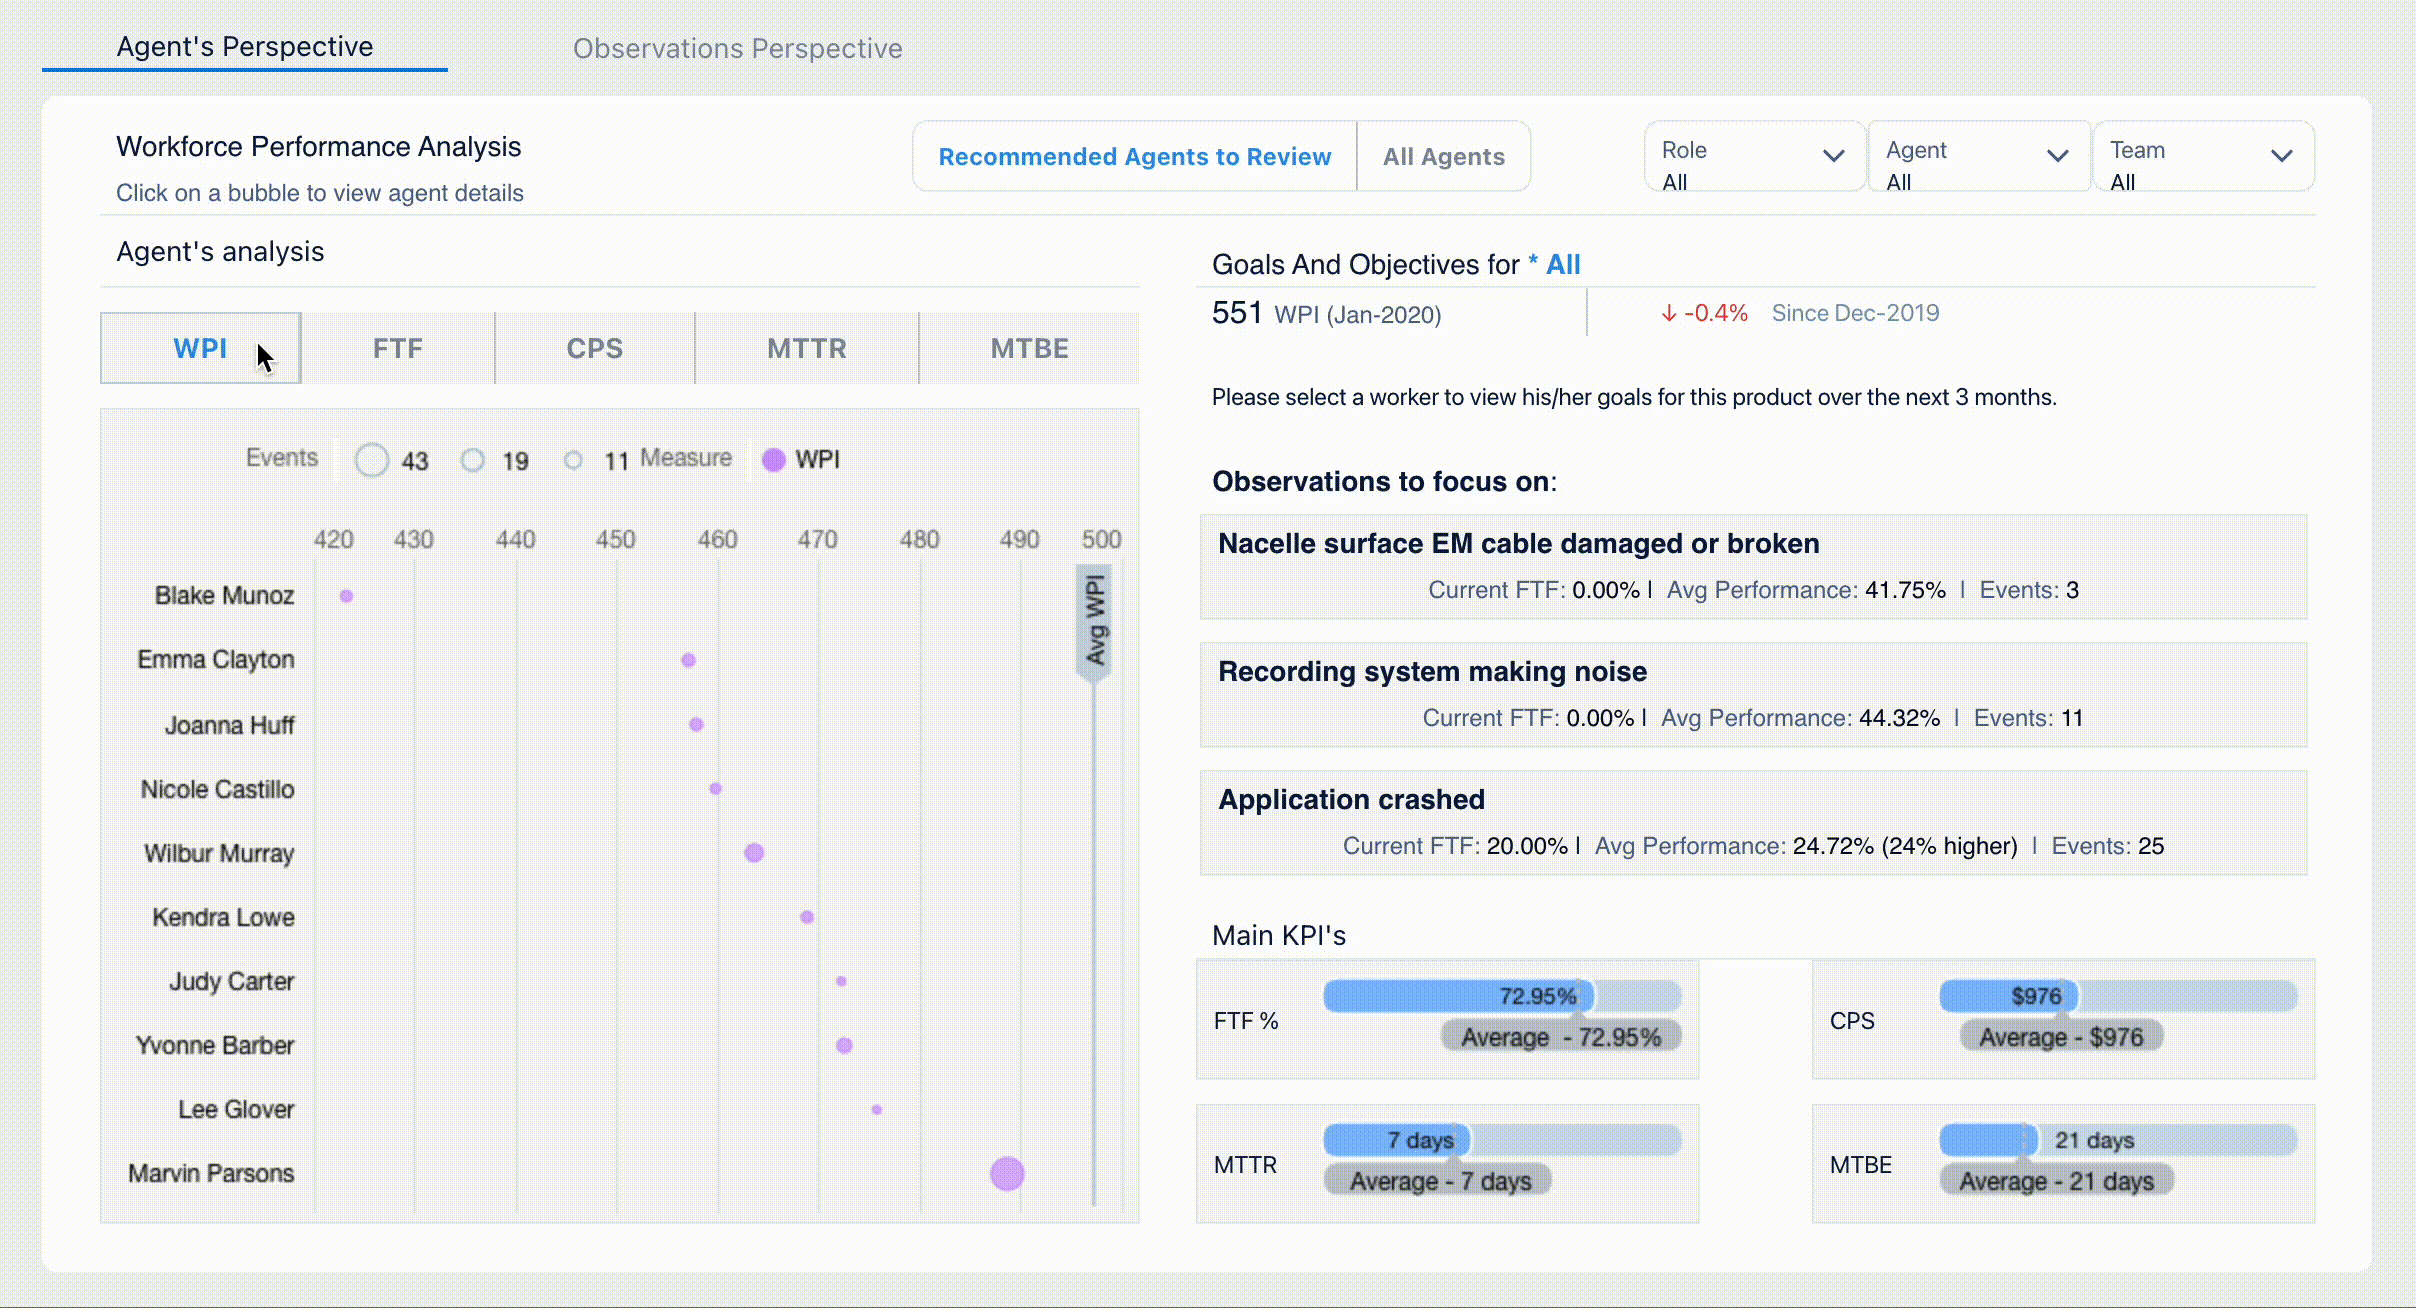
Task: Click the purple WPI measure legend dot
Action: (x=773, y=460)
